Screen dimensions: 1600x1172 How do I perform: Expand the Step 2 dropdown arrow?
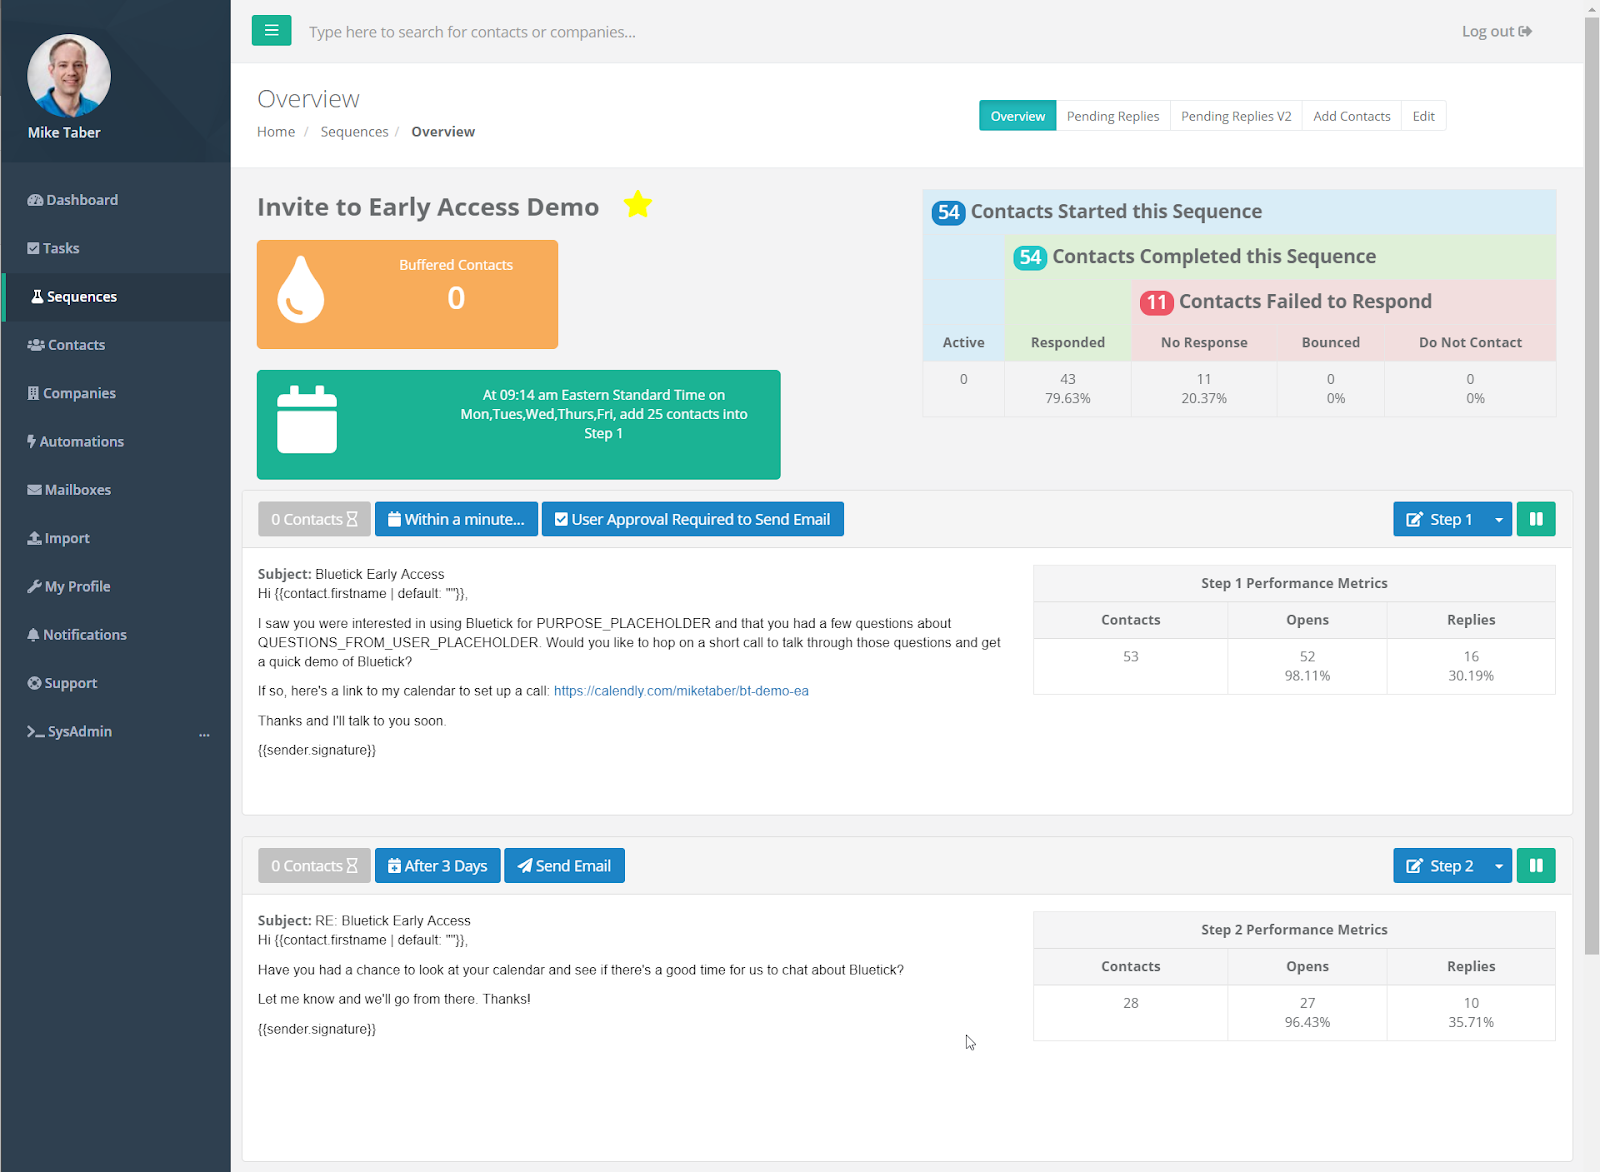1499,866
